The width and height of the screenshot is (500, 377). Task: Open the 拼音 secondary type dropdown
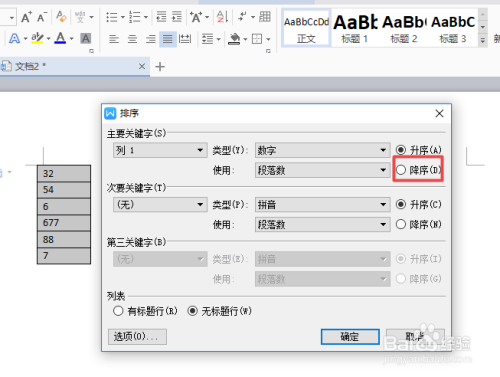(x=323, y=204)
